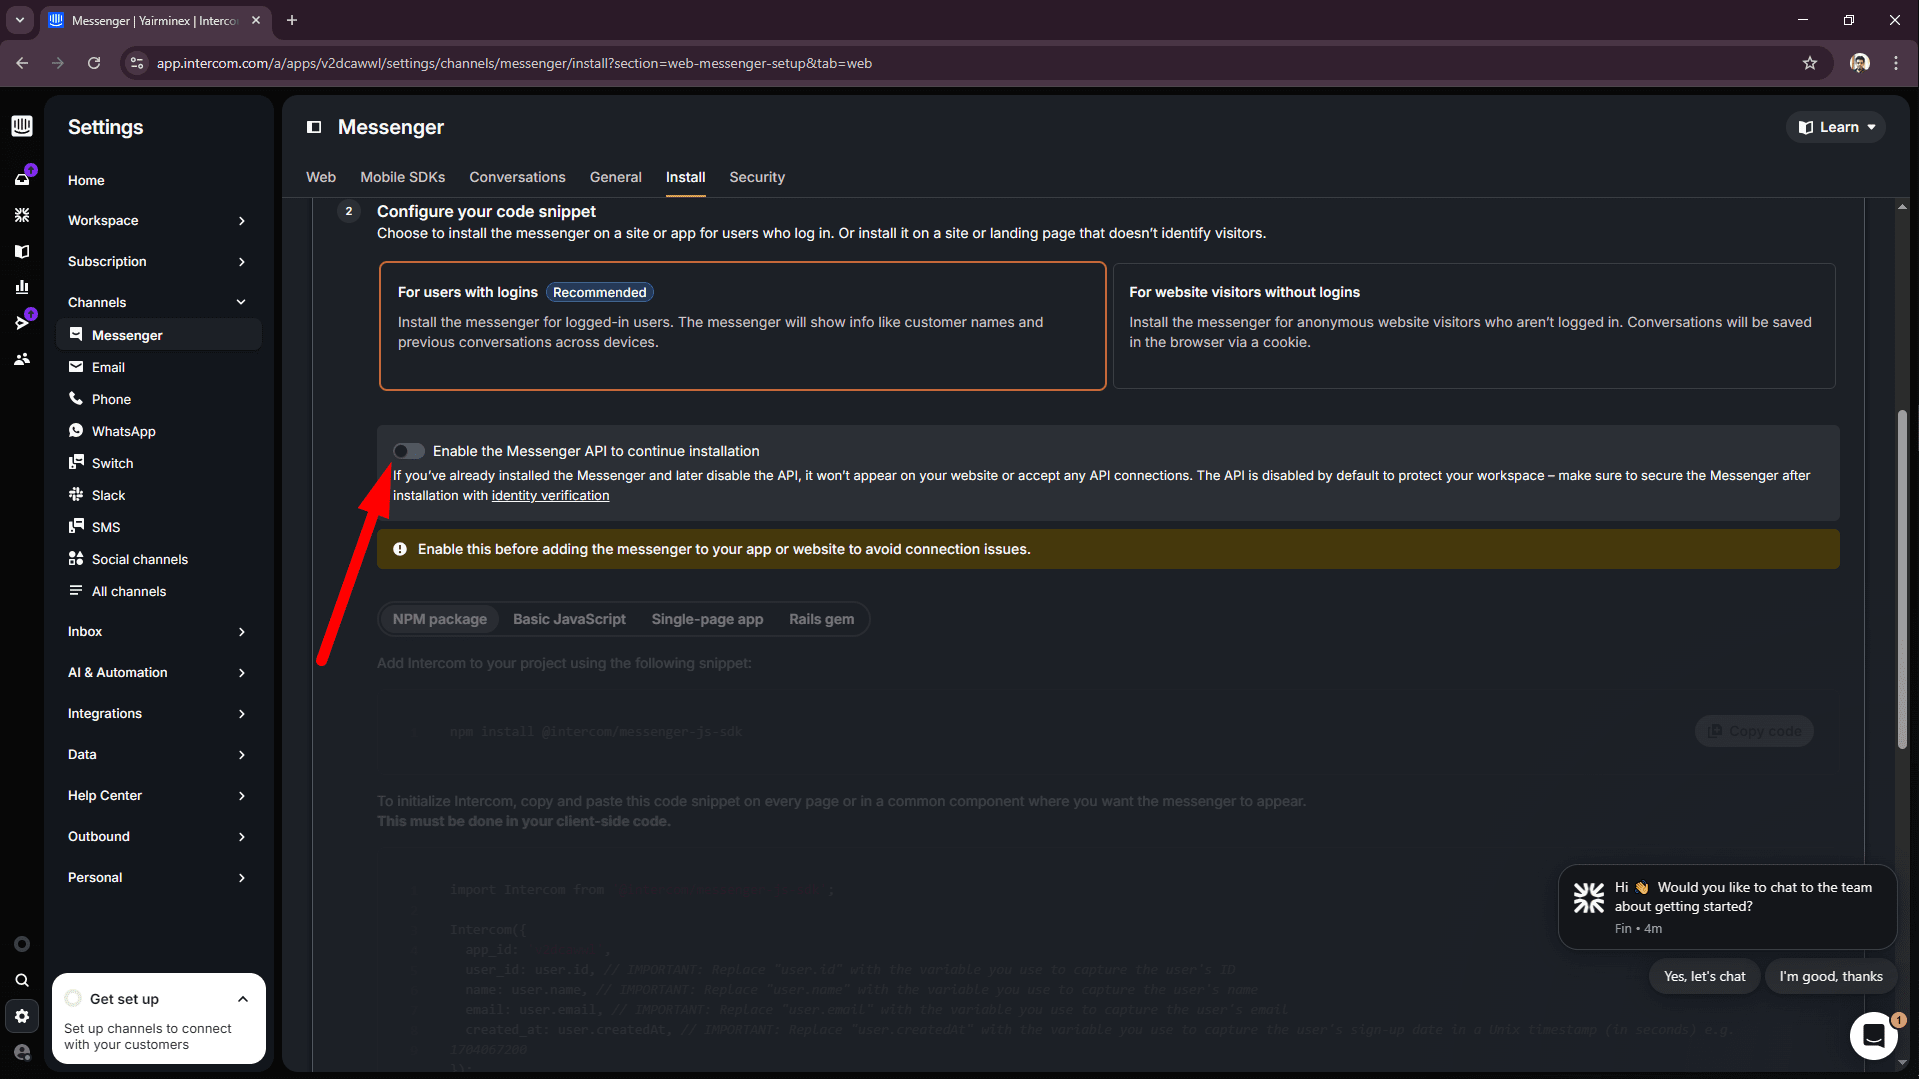Open the Knowledge book icon in left rail
The width and height of the screenshot is (1919, 1079).
[x=22, y=251]
